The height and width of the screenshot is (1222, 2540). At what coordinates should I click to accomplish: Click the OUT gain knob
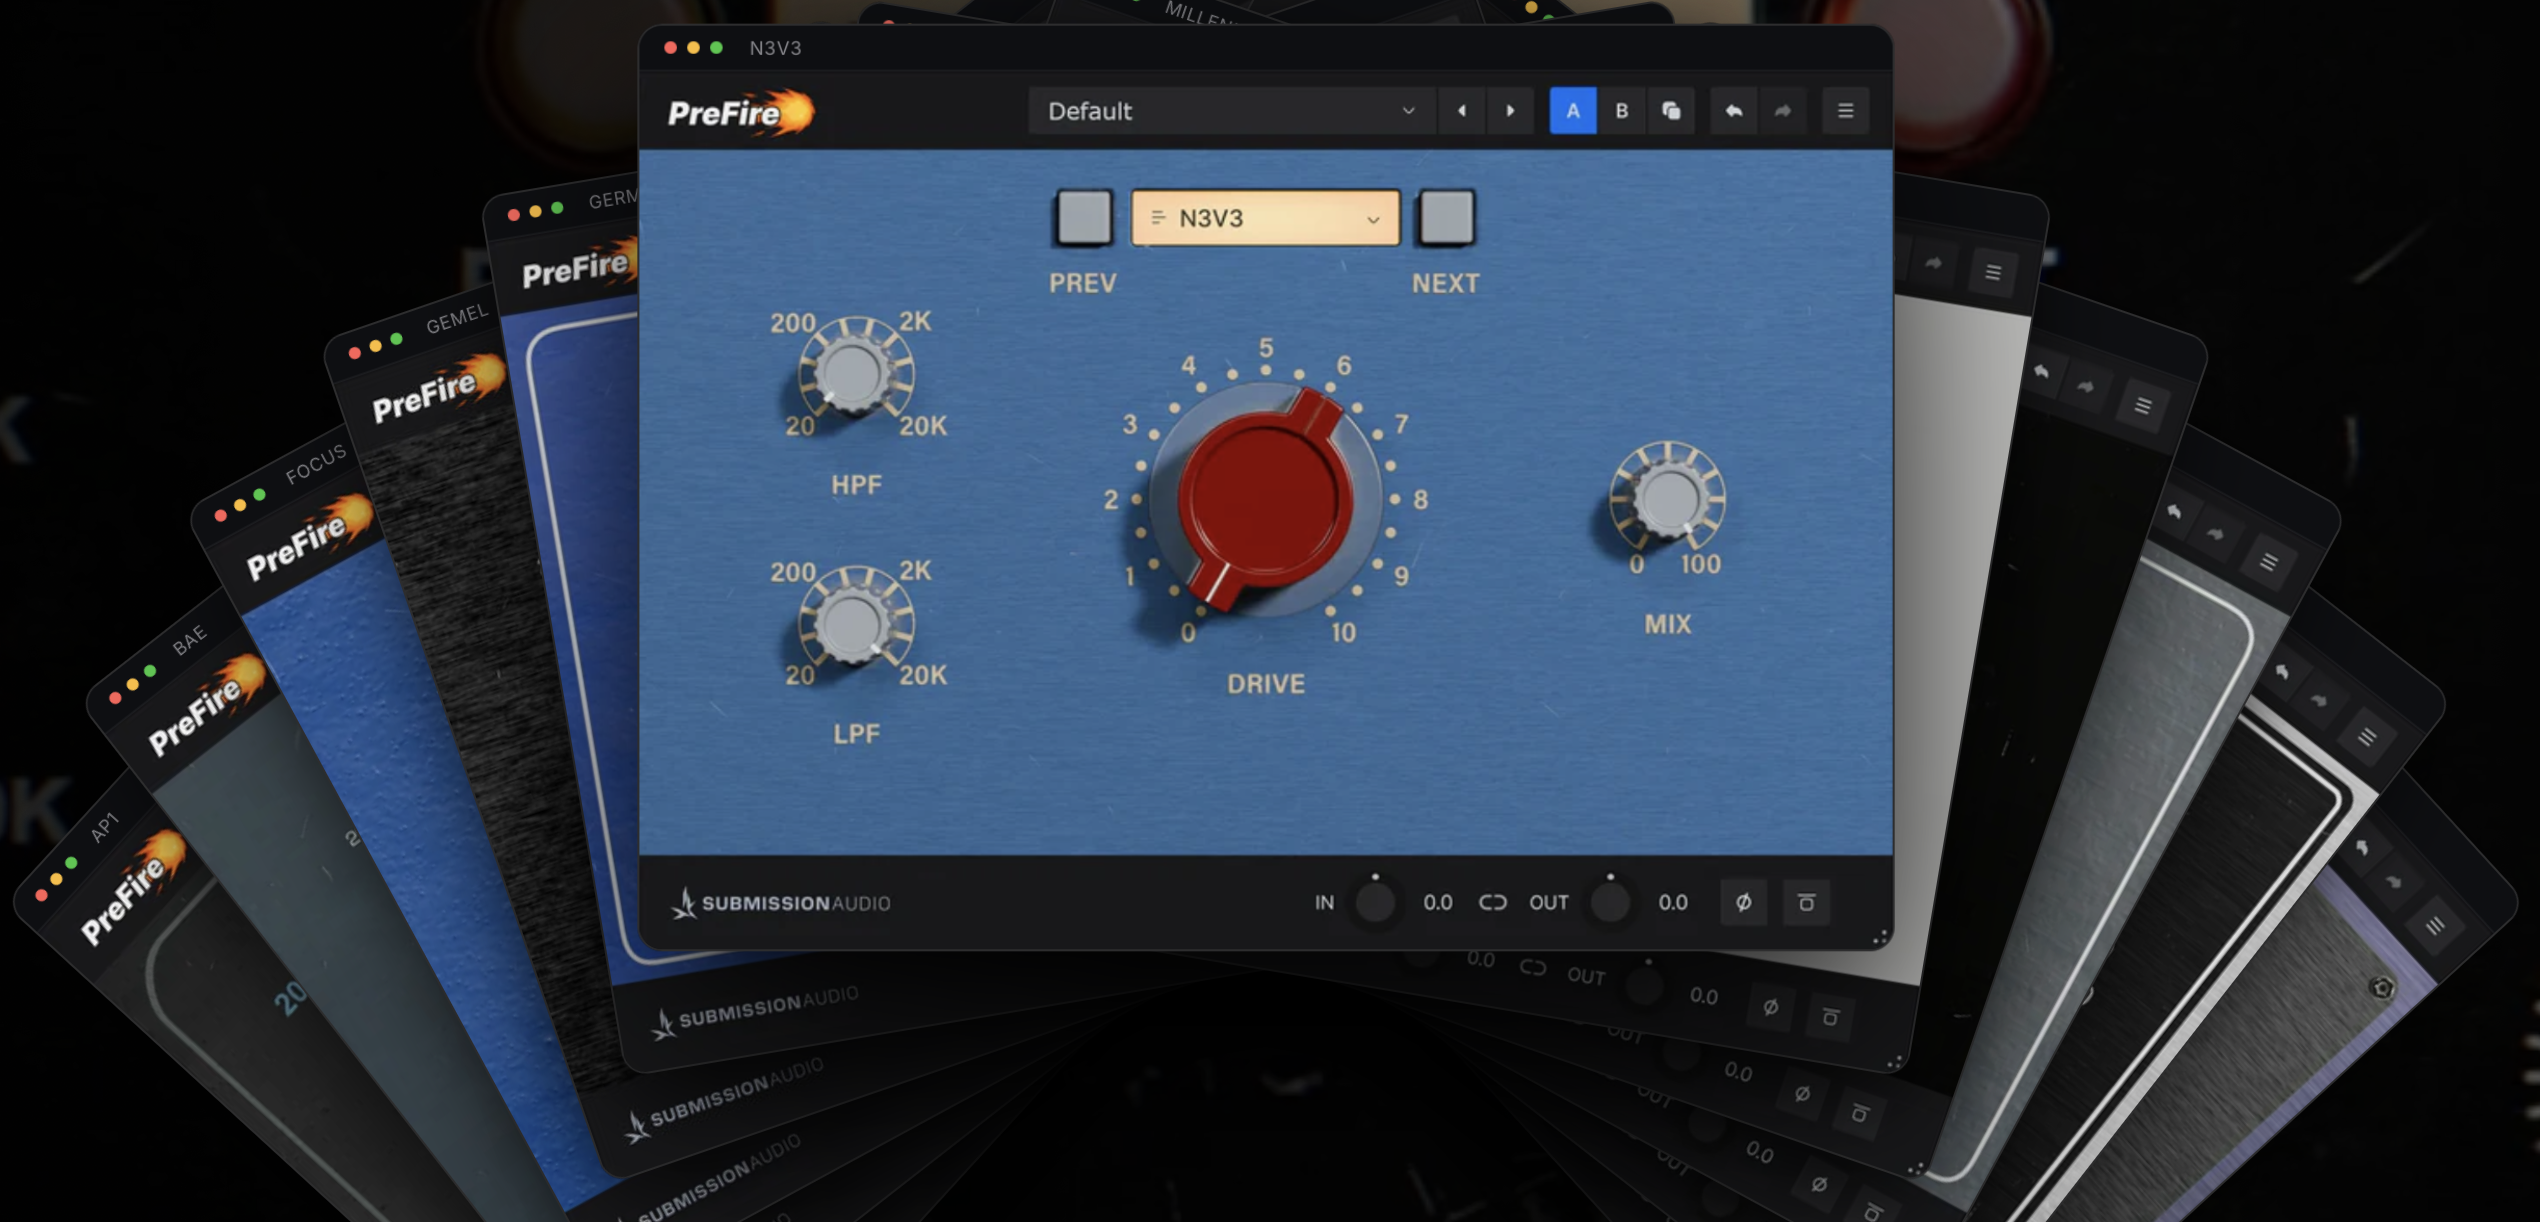coord(1610,903)
